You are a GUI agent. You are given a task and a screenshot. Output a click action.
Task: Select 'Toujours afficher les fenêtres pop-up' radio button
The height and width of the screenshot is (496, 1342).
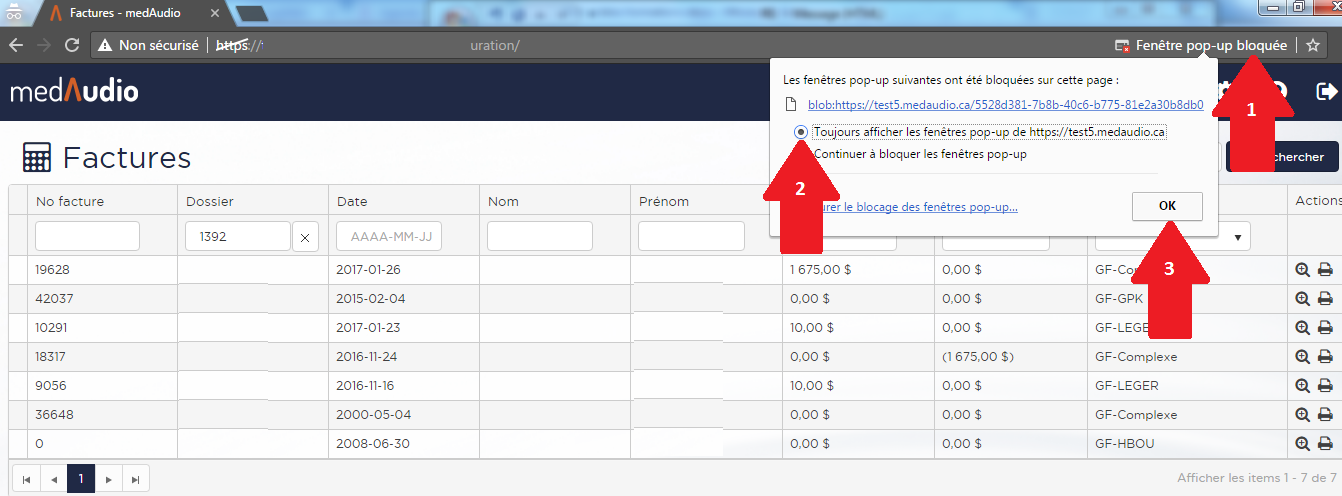pyautogui.click(x=801, y=132)
